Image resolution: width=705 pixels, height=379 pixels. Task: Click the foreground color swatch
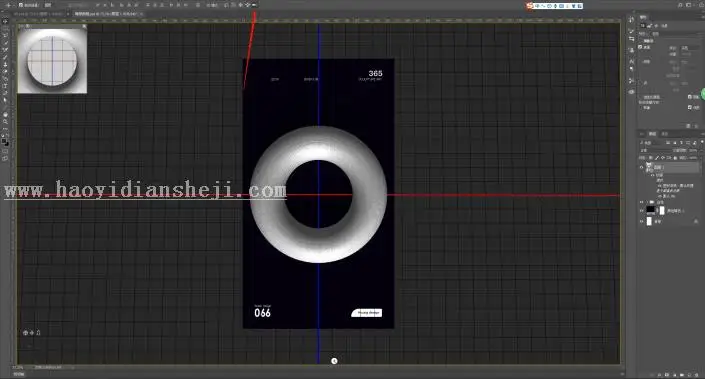tap(4, 141)
